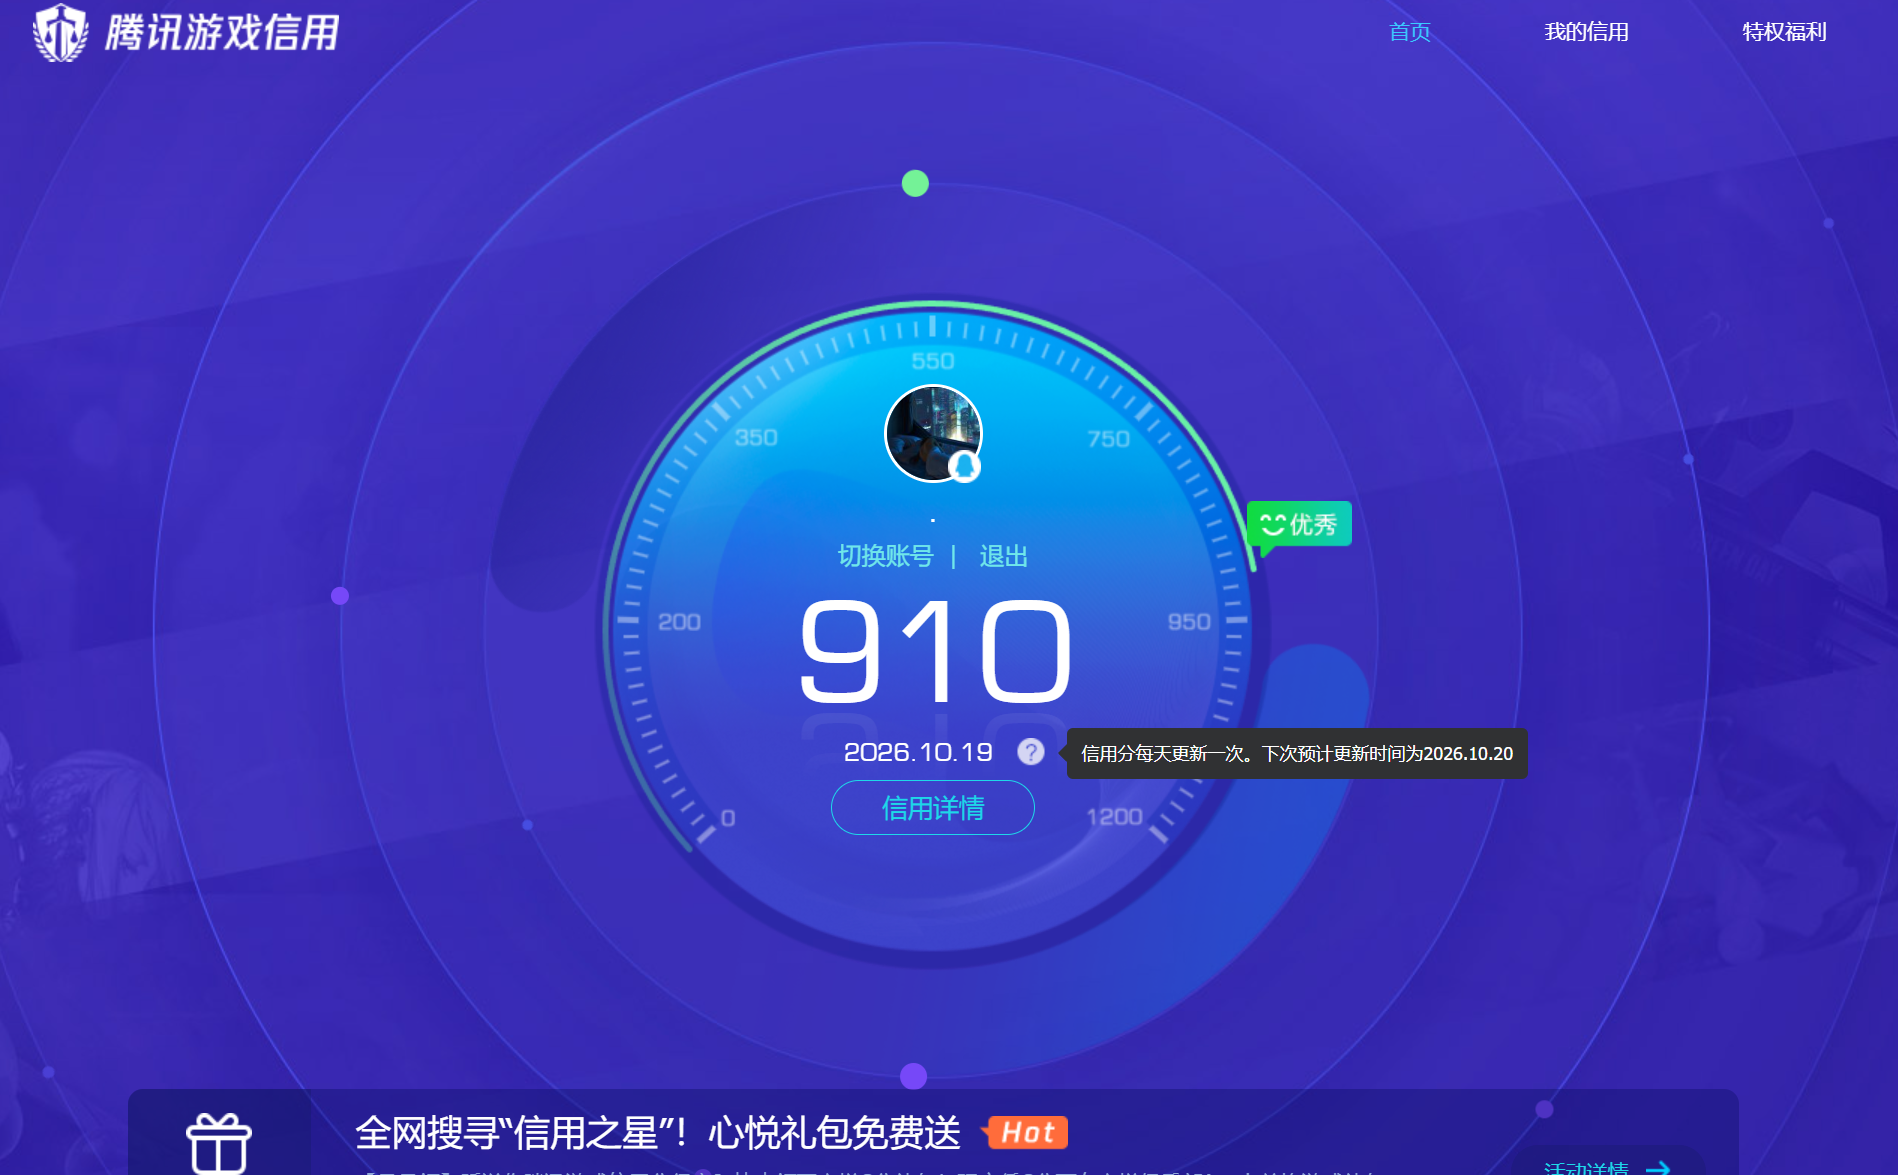Click 切换账号 to switch account
Viewport: 1898px width, 1175px height.
(x=885, y=556)
